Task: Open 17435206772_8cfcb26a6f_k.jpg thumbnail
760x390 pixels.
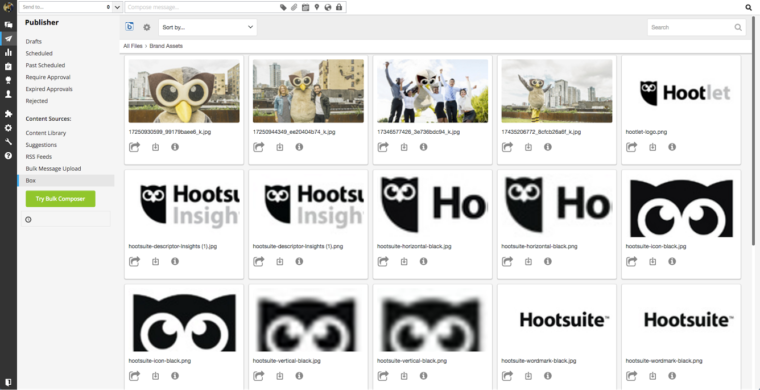Action: coord(557,91)
